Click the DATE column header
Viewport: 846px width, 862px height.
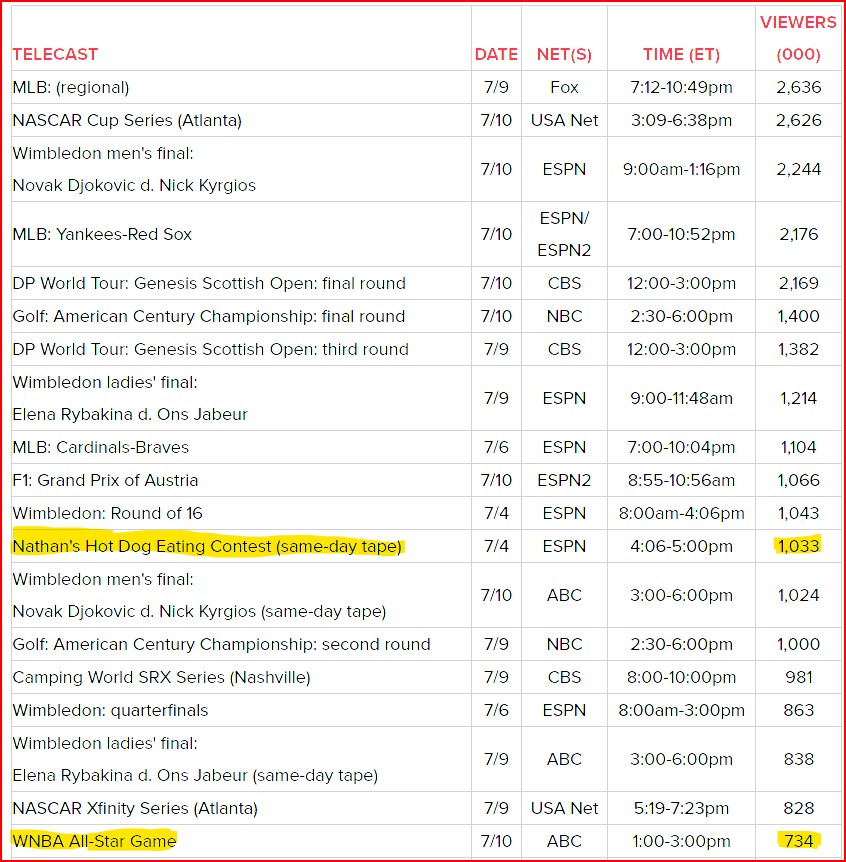(496, 54)
